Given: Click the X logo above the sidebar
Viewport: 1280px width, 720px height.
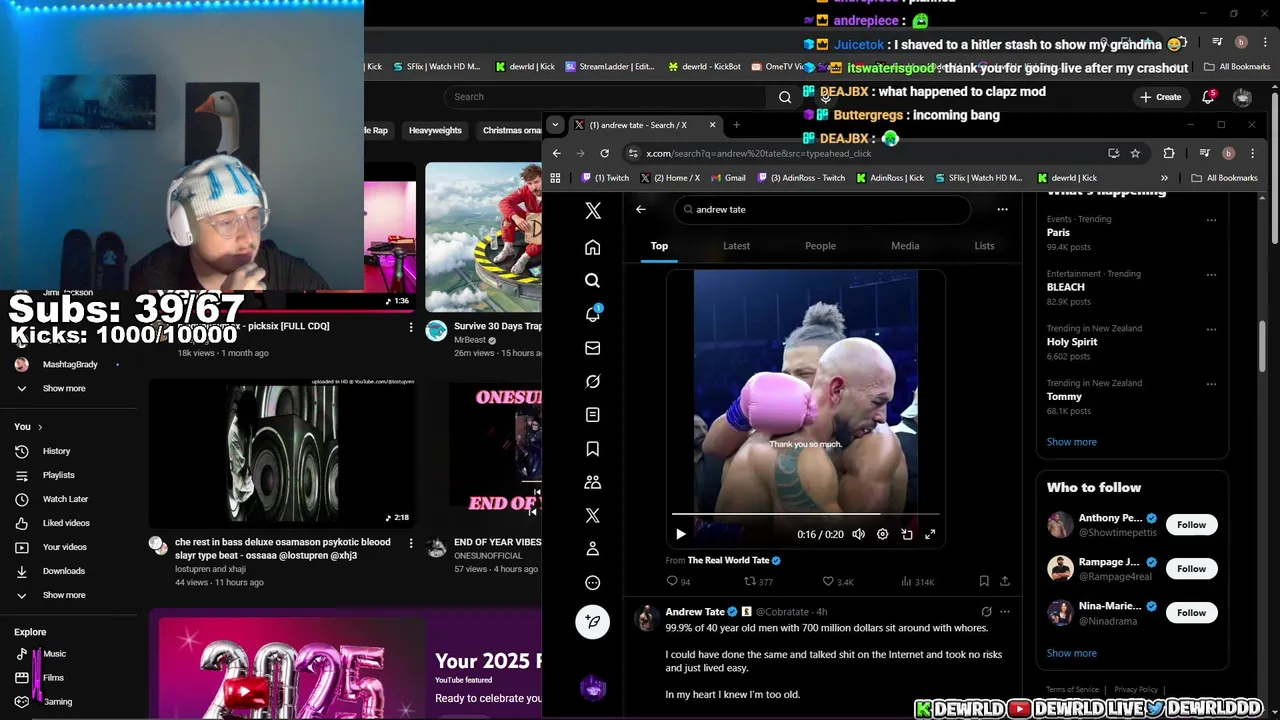Looking at the screenshot, I should click(592, 211).
